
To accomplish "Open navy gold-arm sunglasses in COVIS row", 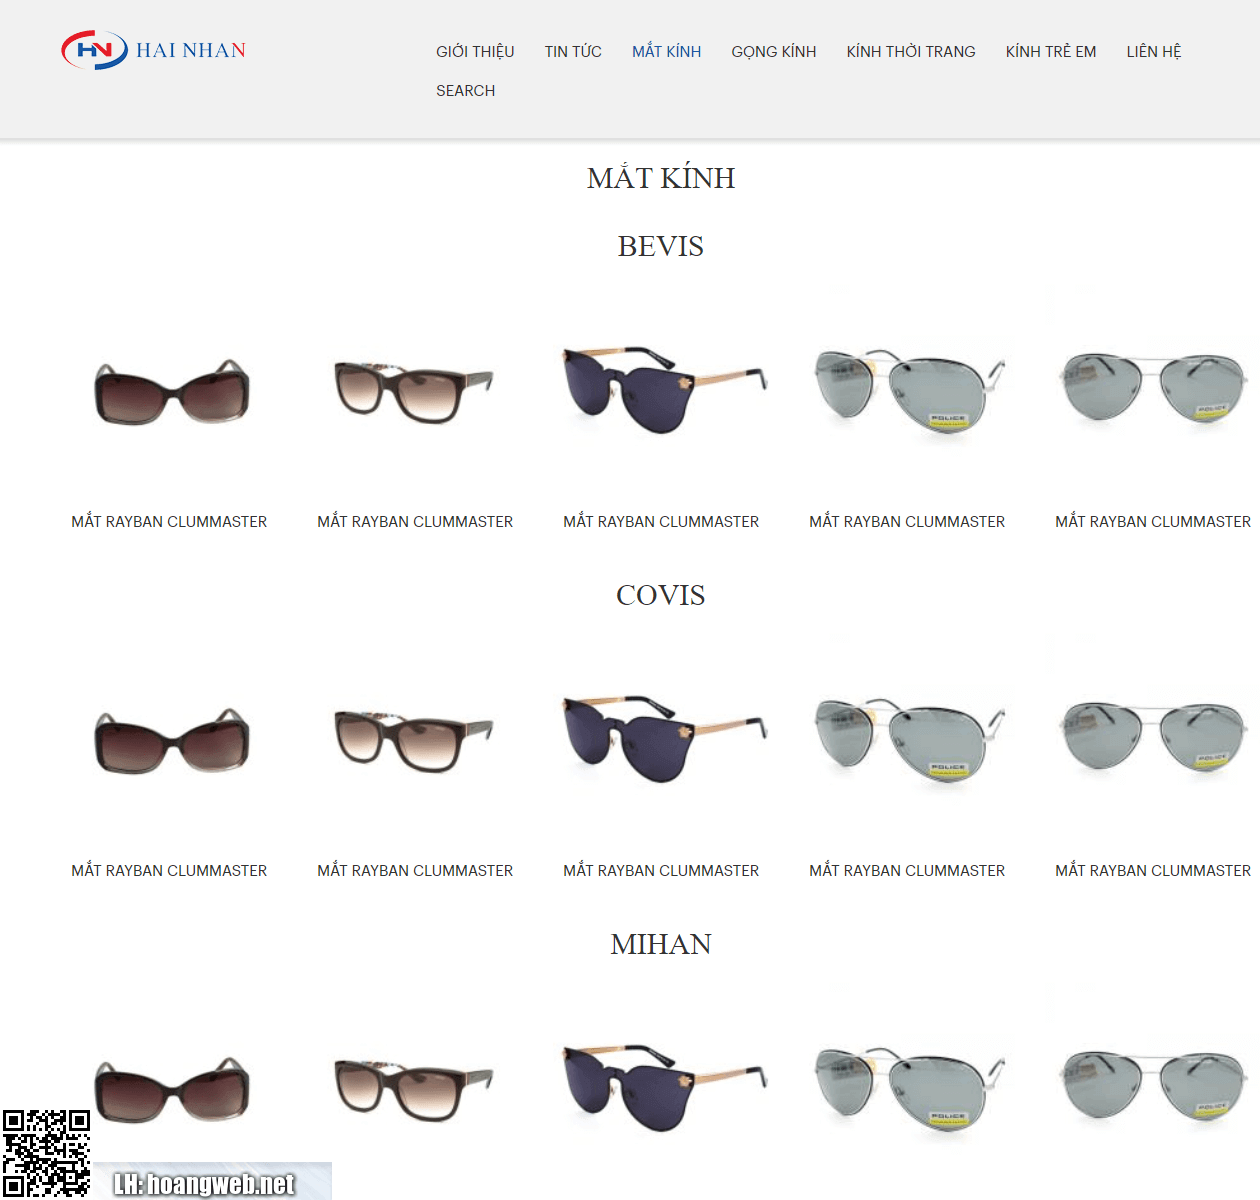I will pos(664,738).
